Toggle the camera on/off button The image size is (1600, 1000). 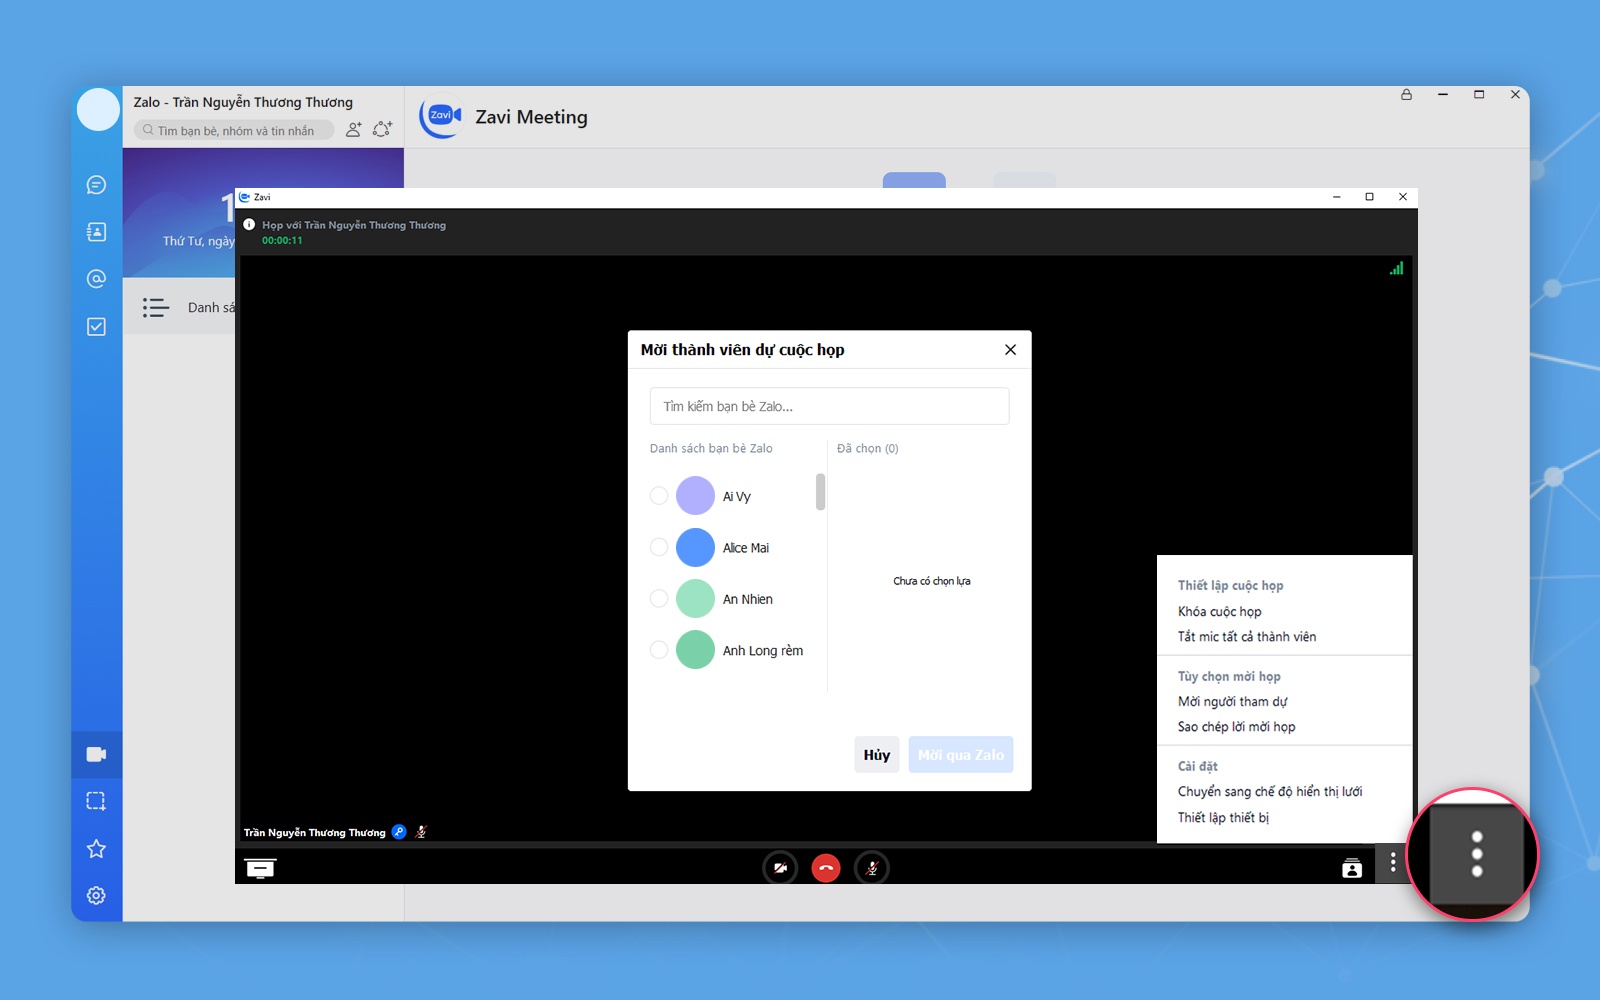tap(780, 868)
